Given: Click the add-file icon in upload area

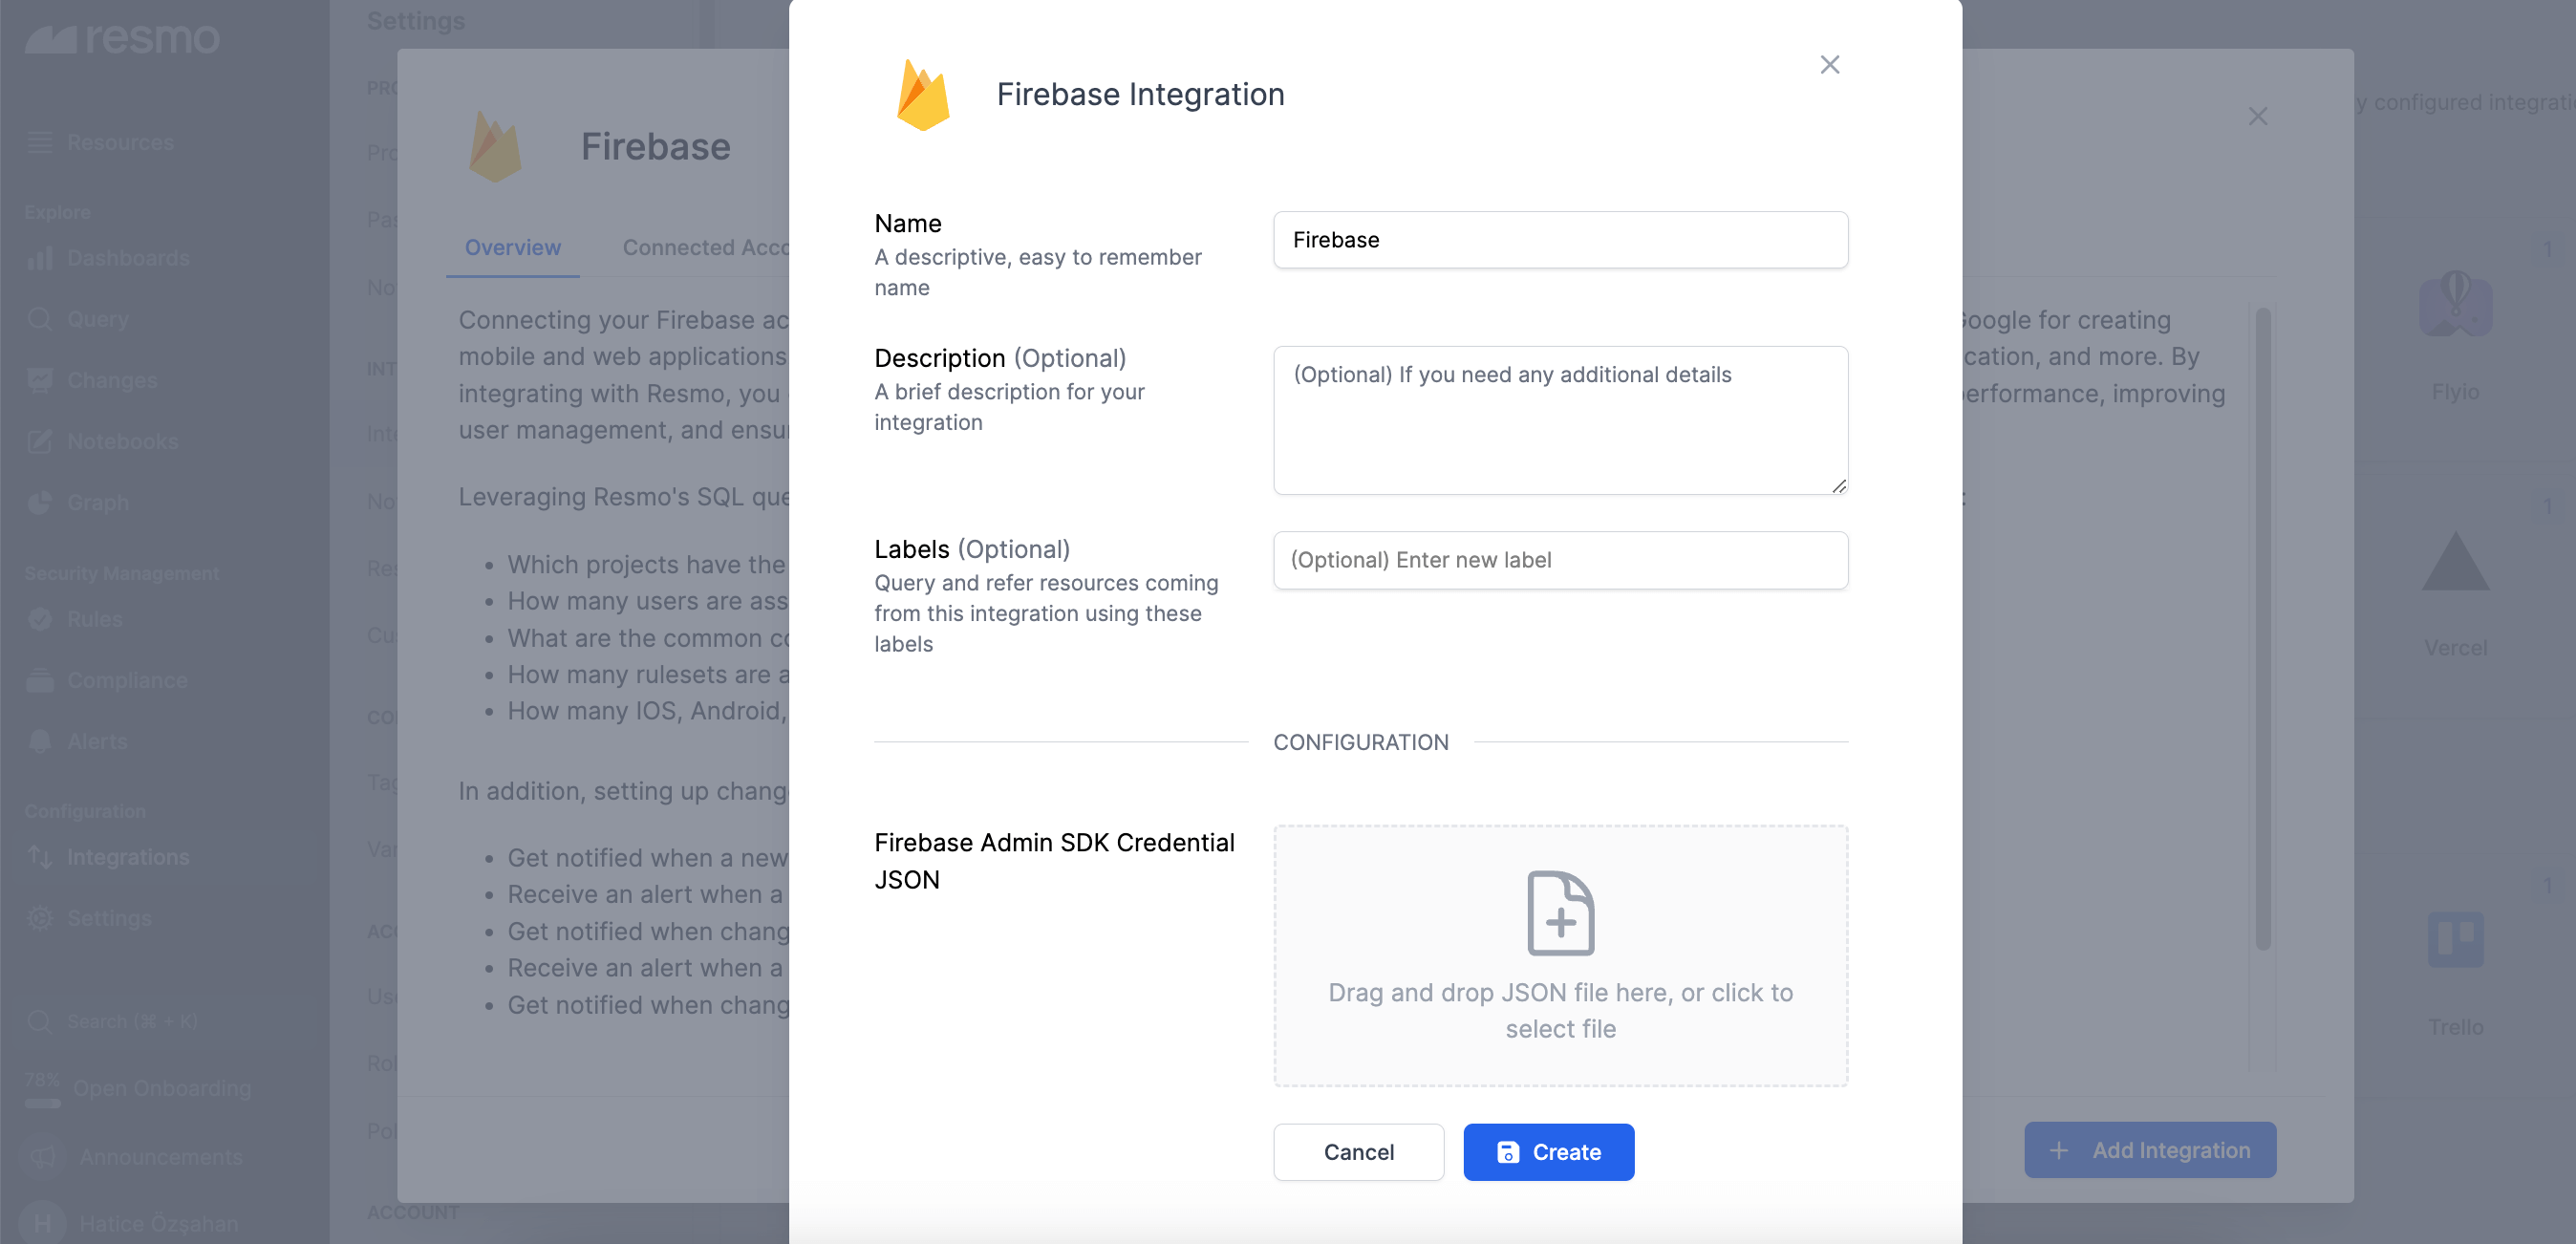Looking at the screenshot, I should coord(1560,912).
